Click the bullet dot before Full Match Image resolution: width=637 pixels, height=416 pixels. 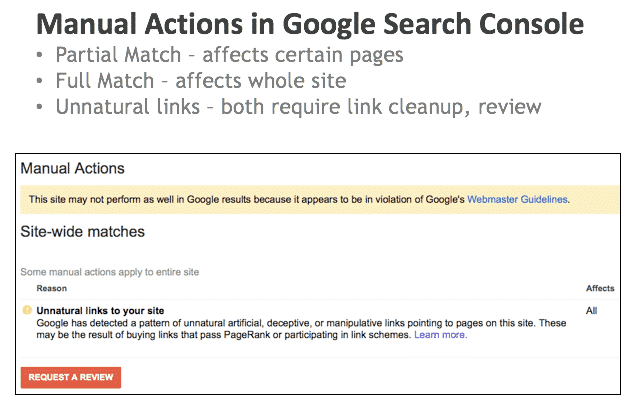coord(39,80)
